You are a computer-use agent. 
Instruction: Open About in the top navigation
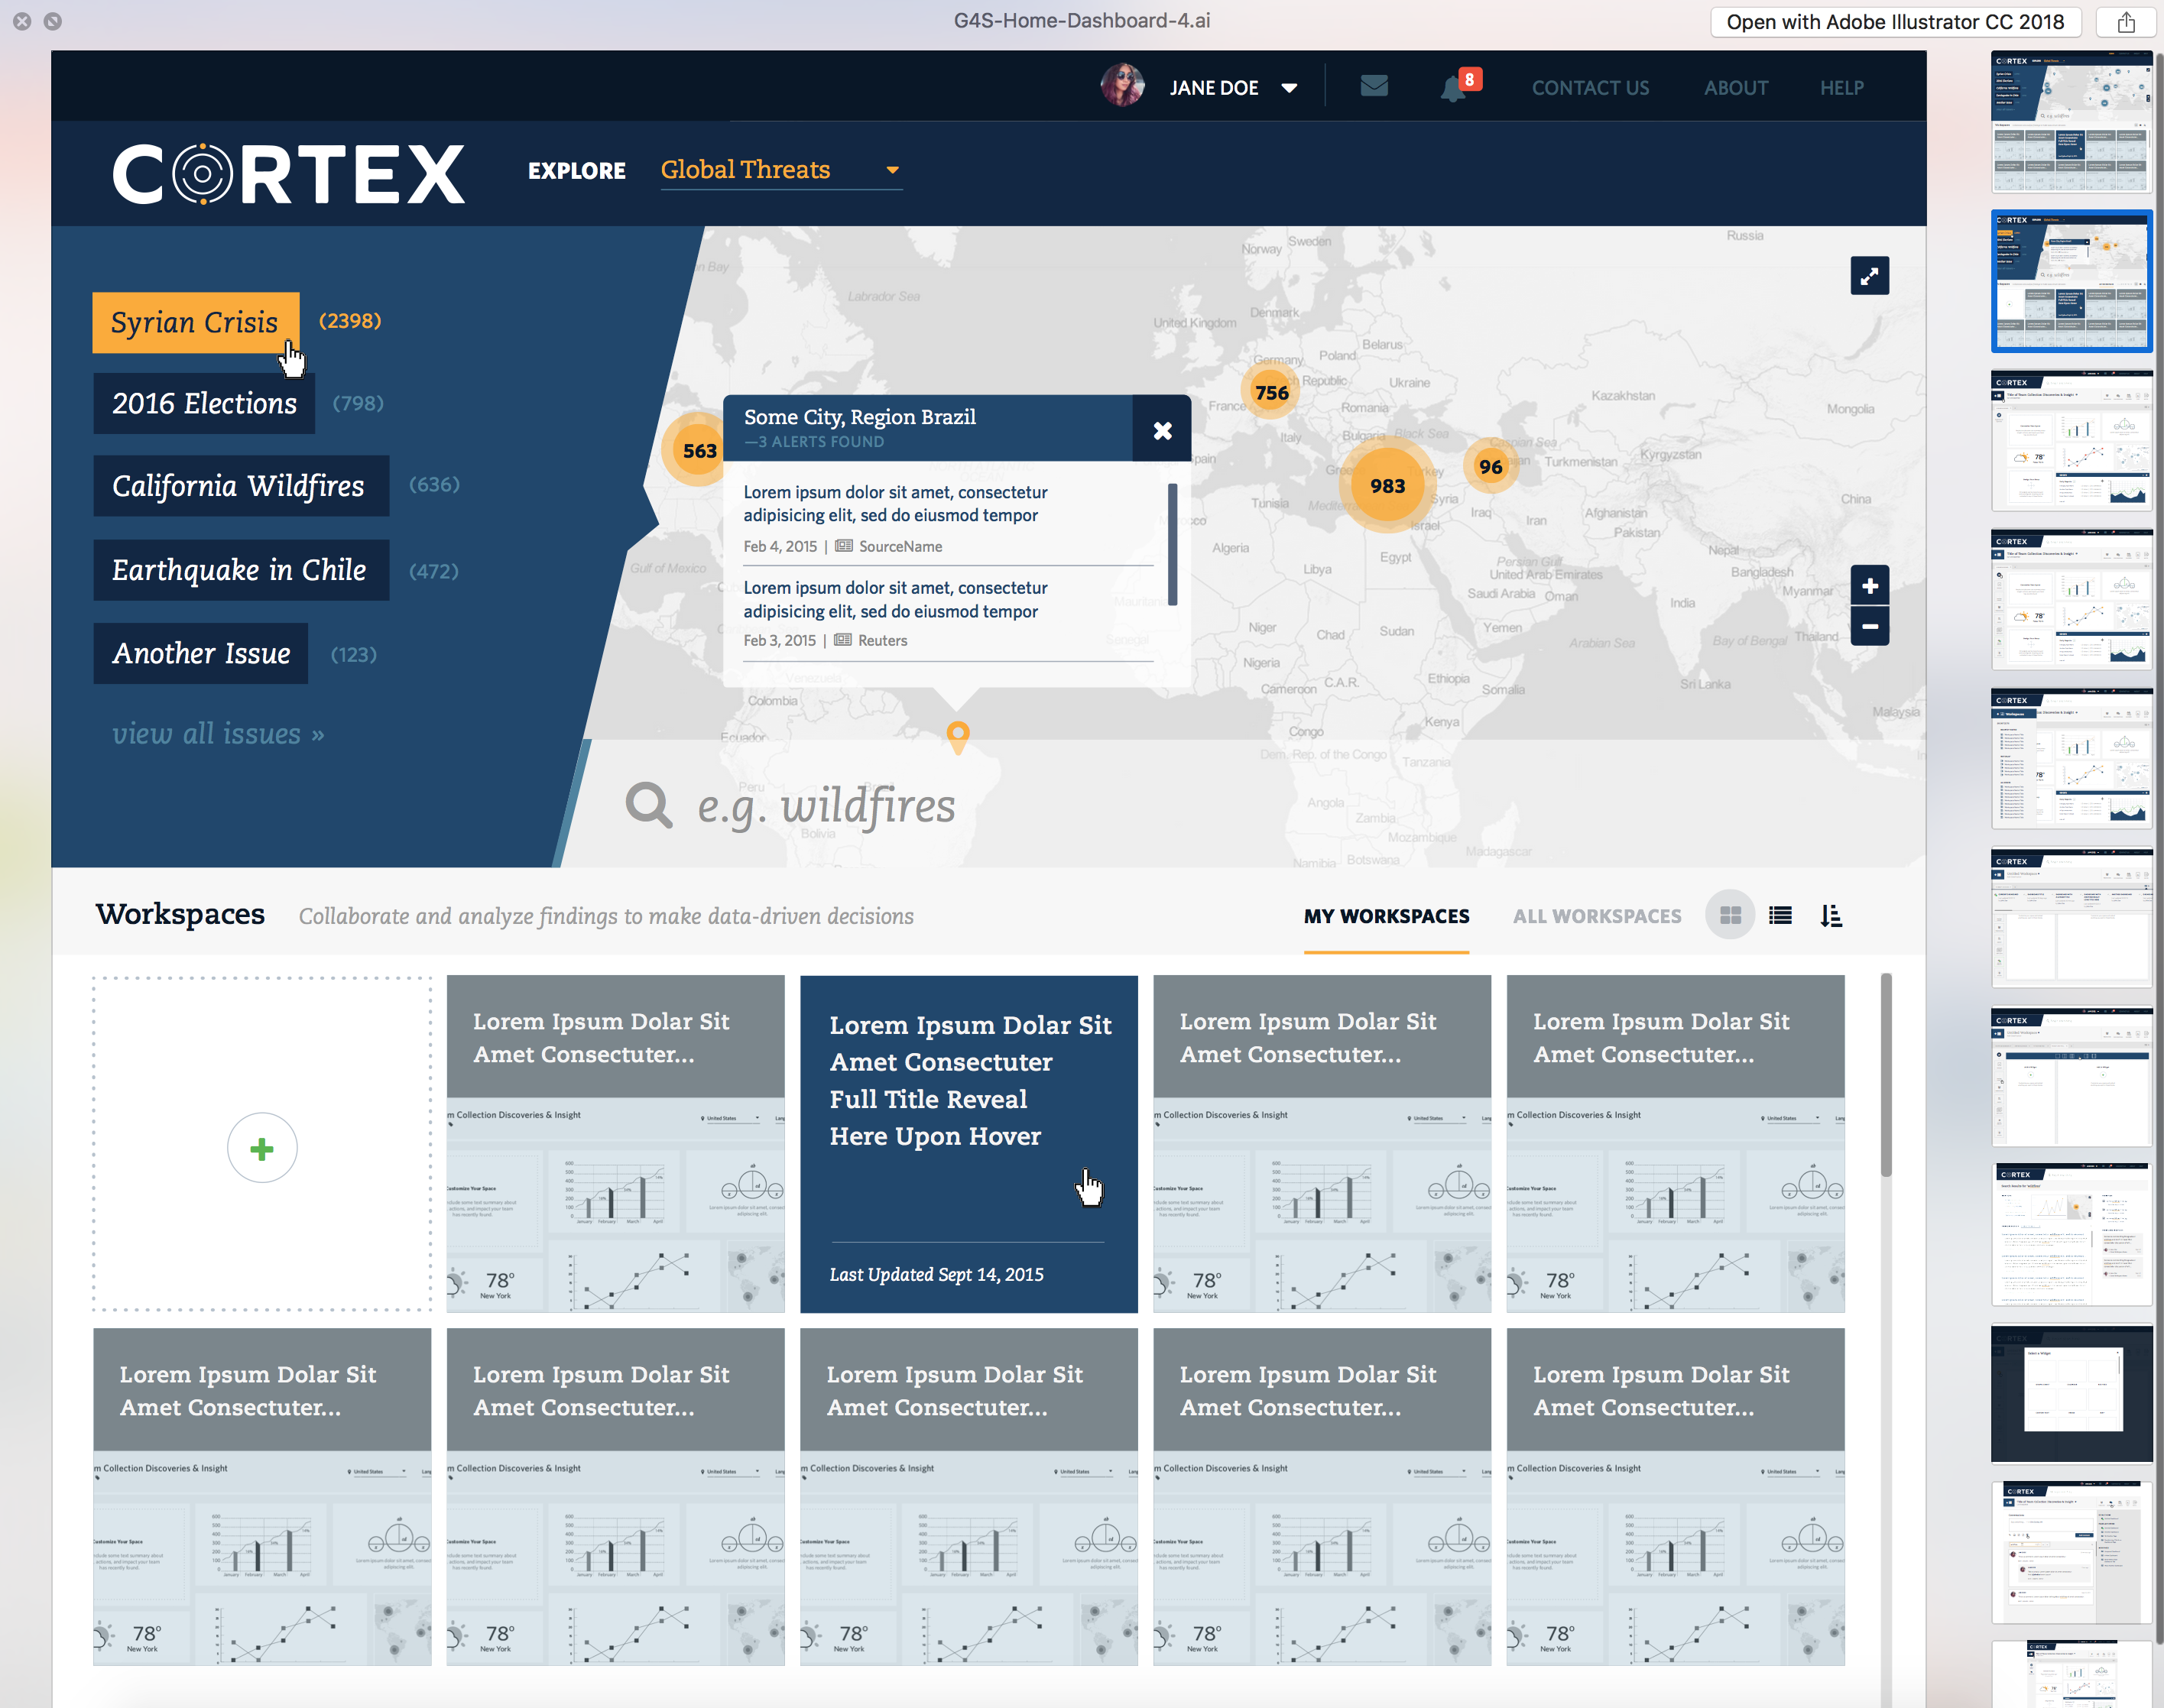point(1736,88)
